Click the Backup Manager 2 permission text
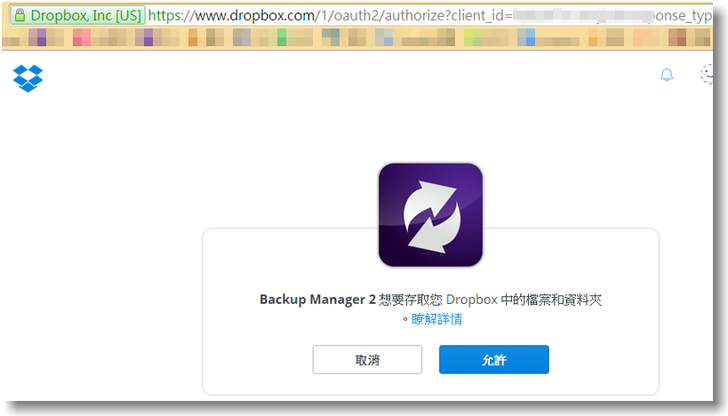728x416 pixels. [x=430, y=299]
